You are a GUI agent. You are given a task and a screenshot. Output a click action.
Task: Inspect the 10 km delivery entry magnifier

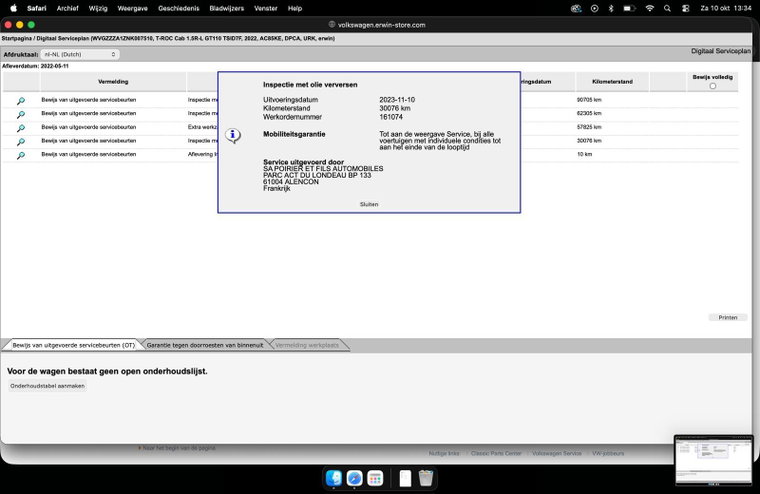(21, 155)
